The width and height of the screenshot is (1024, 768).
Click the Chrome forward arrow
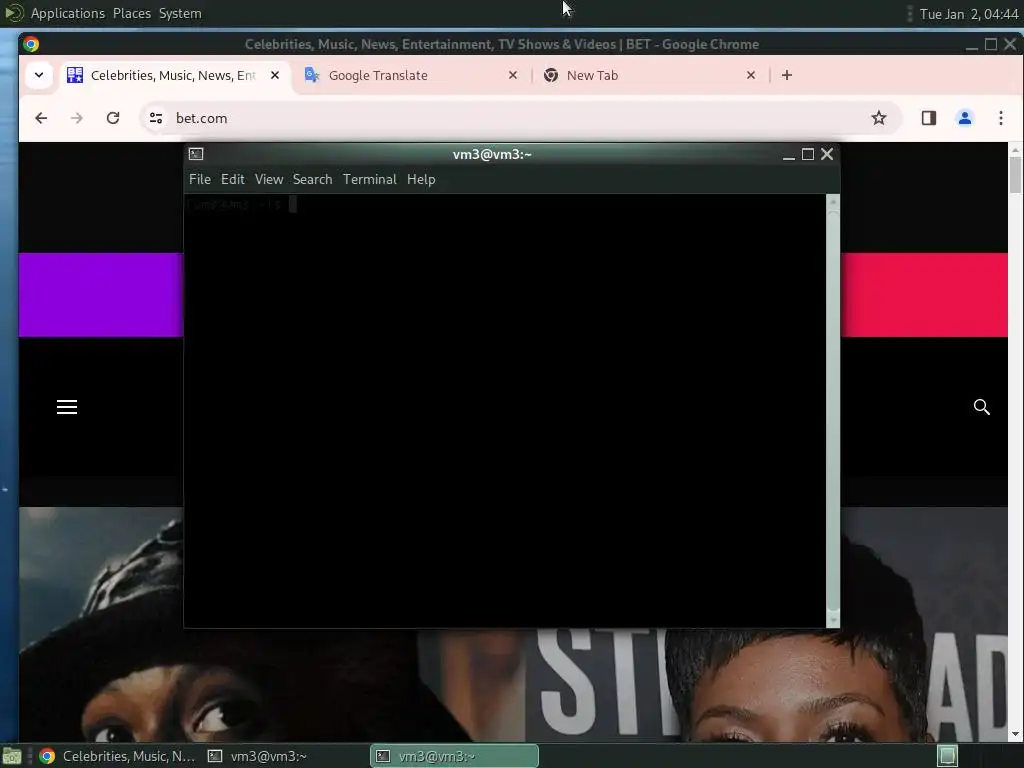pyautogui.click(x=77, y=118)
